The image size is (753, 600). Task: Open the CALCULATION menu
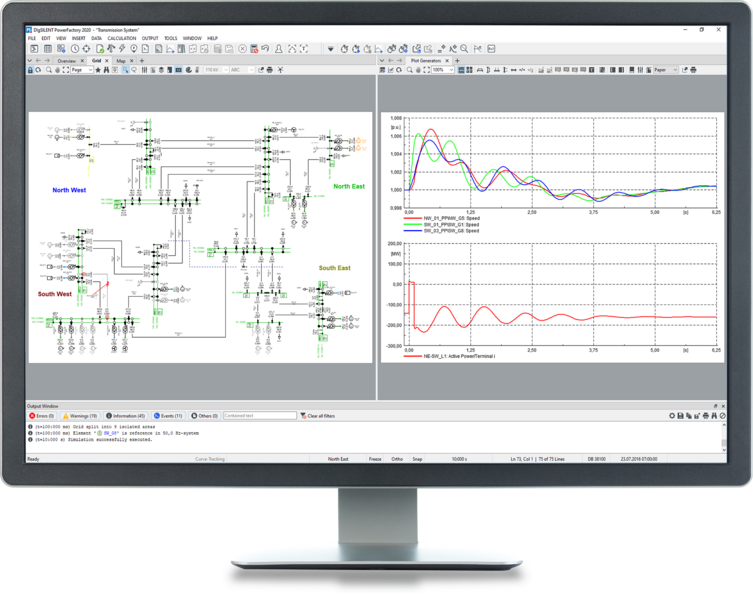pos(121,38)
